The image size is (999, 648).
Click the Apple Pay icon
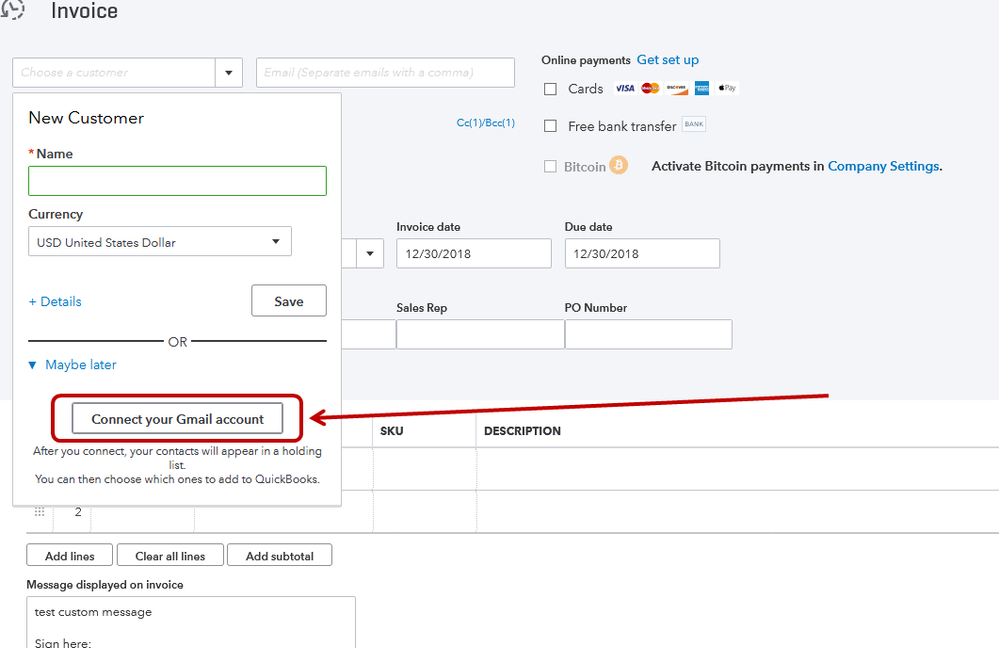point(727,89)
